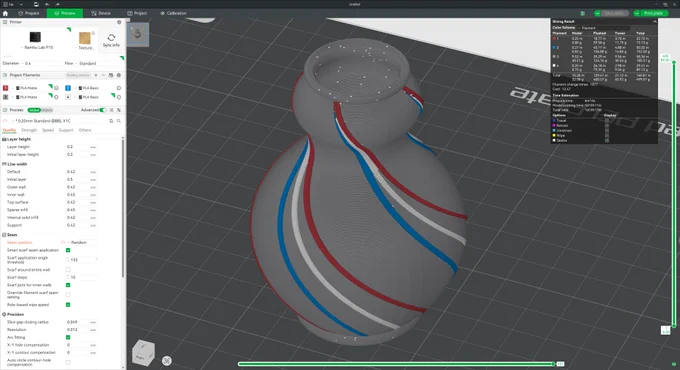Enable Override filament scarf seam setting checkbox

[68, 295]
